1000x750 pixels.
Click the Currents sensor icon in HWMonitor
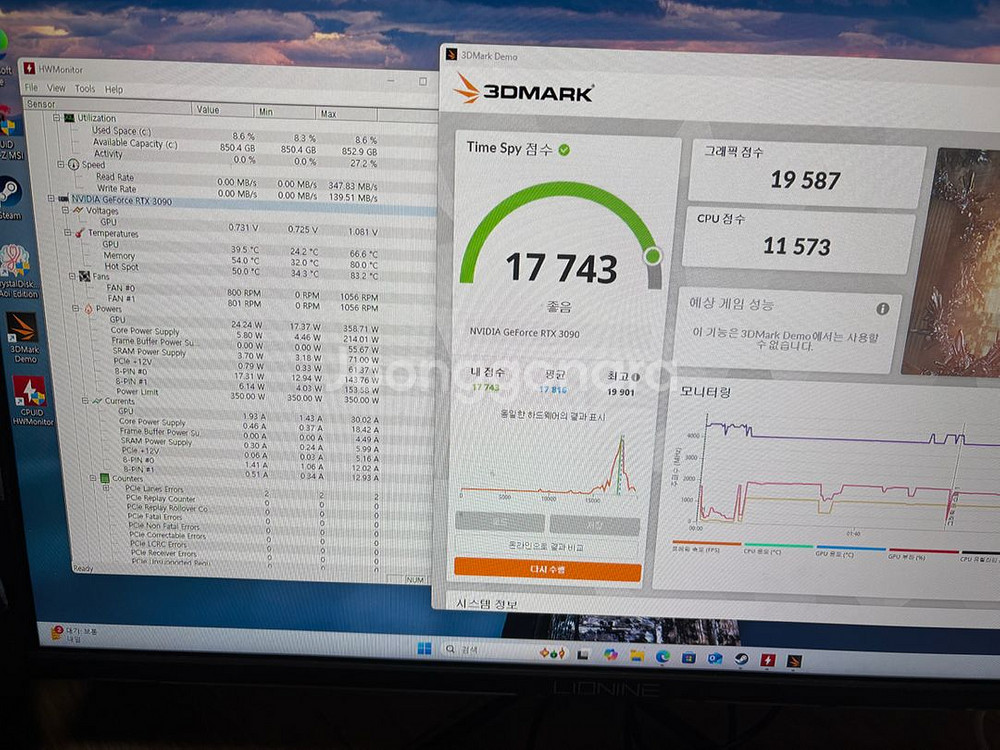point(97,401)
